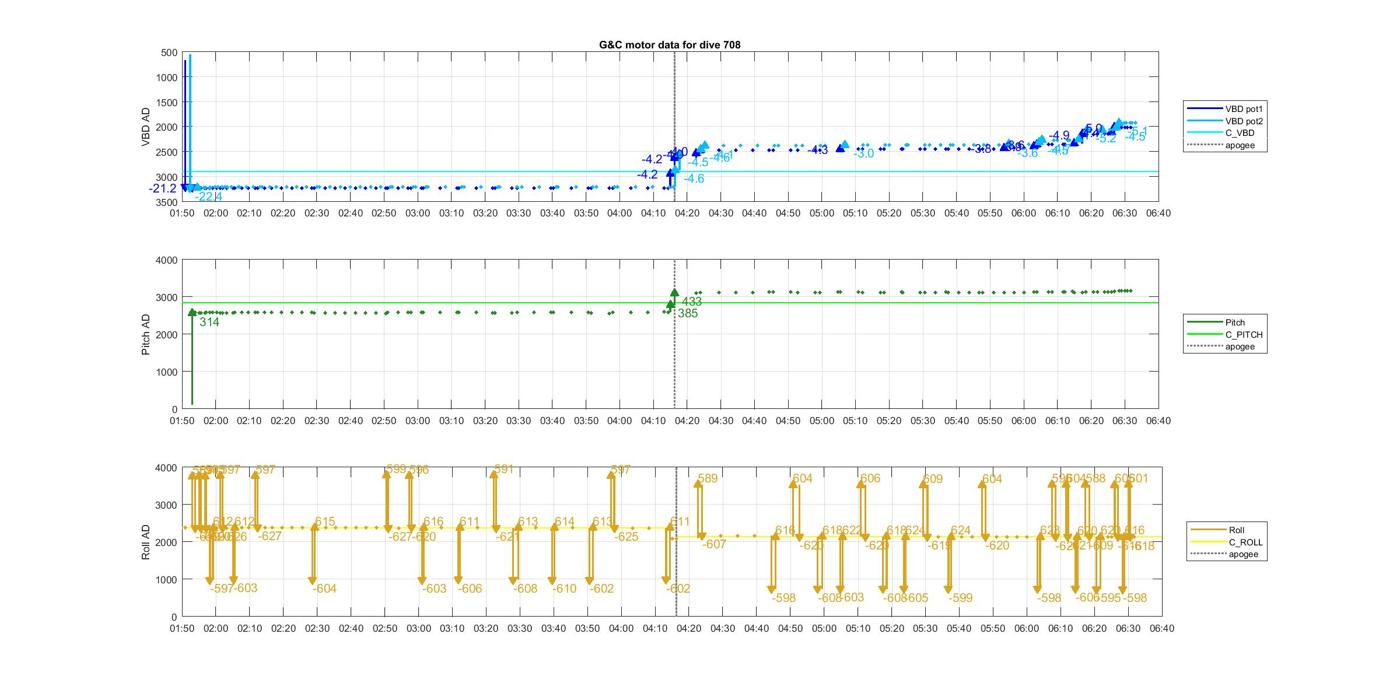
Task: Click the "606" roll data label
Action: coord(870,479)
